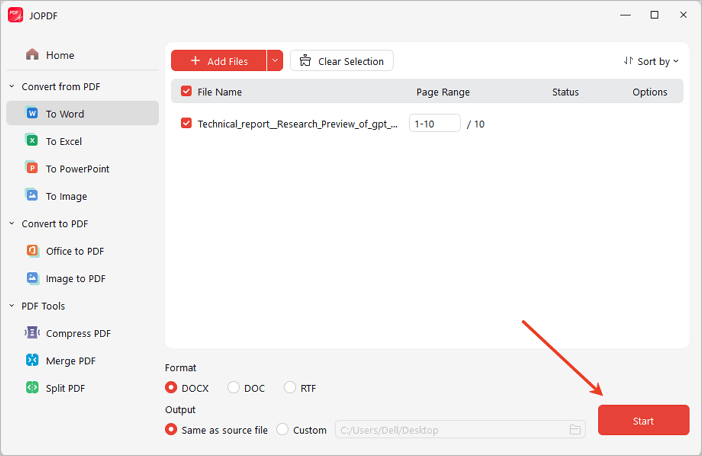Click the Page Range column header
Viewport: 702px width, 456px height.
click(443, 92)
